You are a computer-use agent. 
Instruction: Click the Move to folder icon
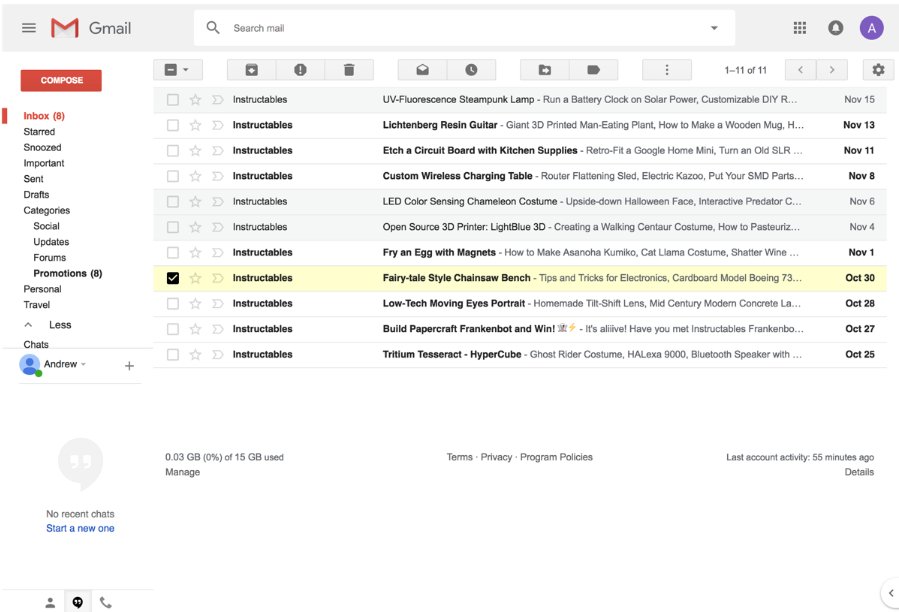point(544,70)
